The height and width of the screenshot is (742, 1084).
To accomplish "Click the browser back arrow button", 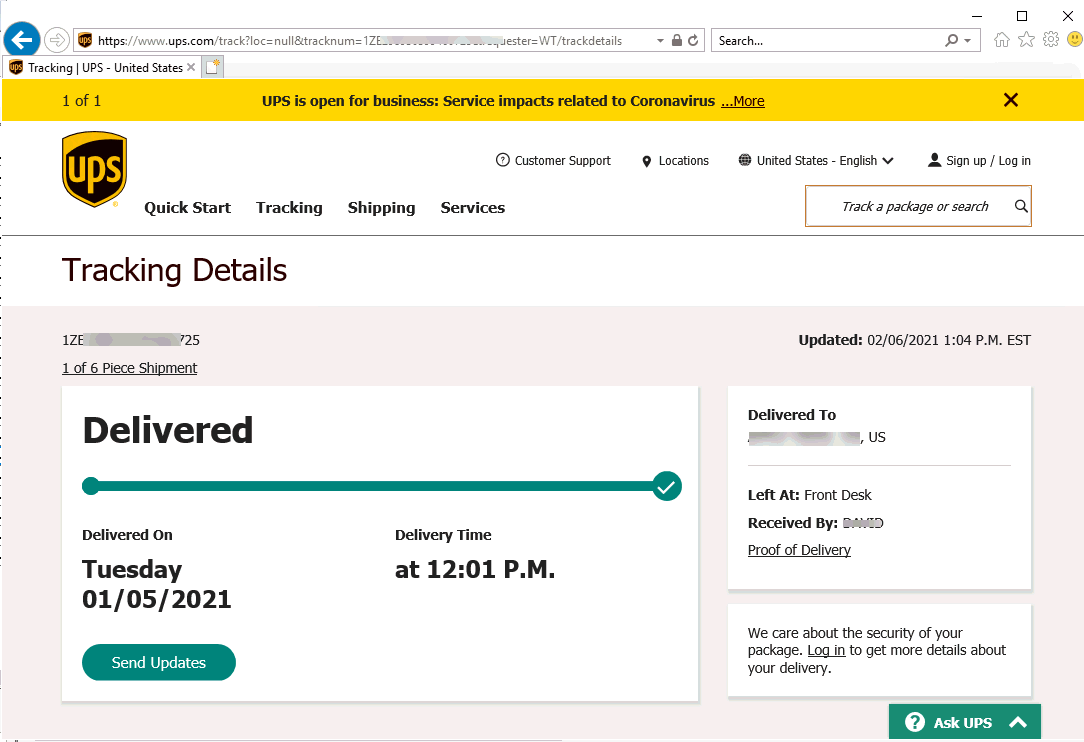I will 22,40.
